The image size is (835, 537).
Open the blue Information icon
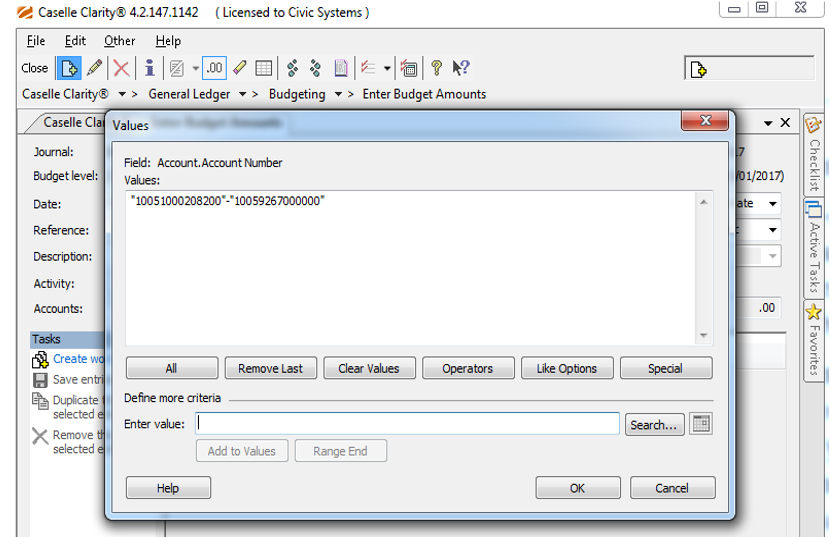pyautogui.click(x=150, y=68)
